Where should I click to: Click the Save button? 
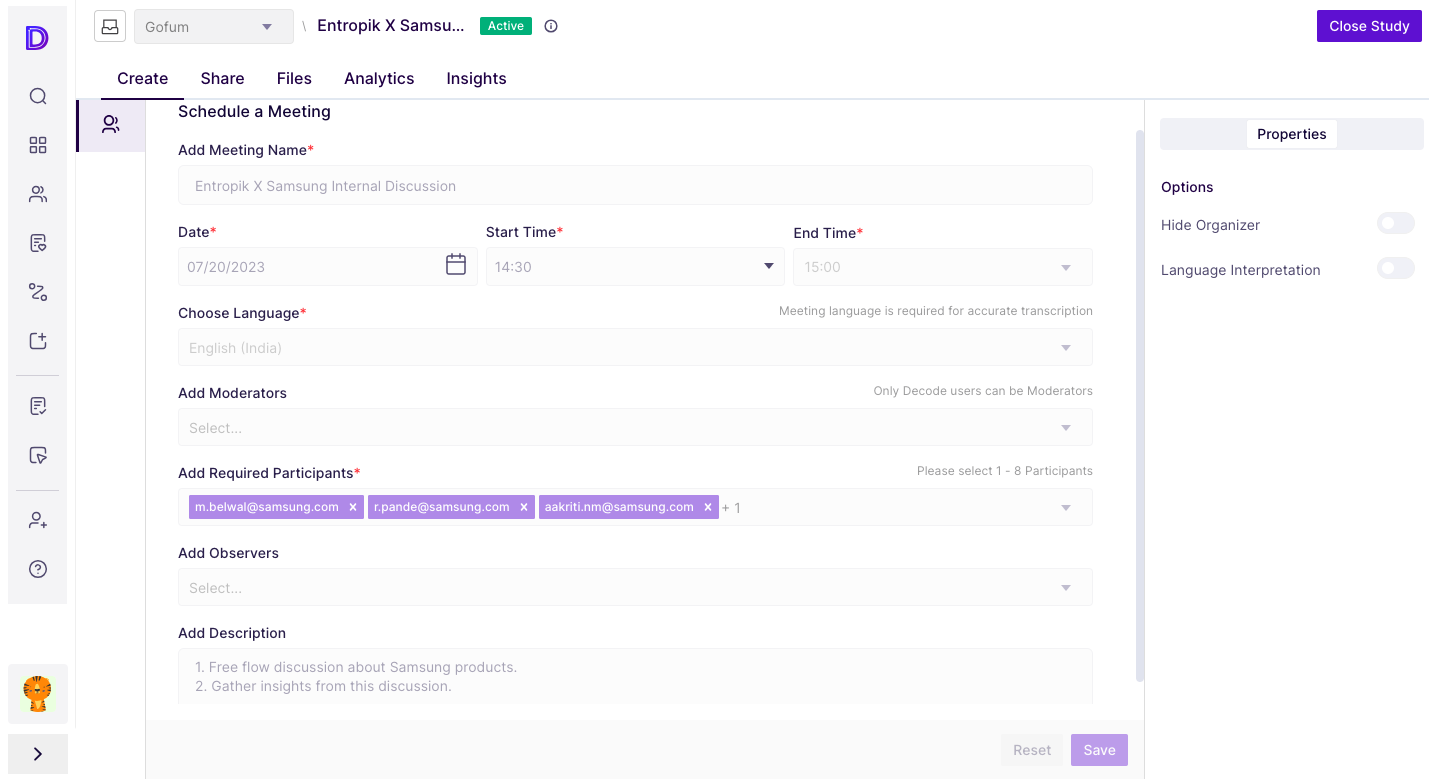click(1099, 750)
